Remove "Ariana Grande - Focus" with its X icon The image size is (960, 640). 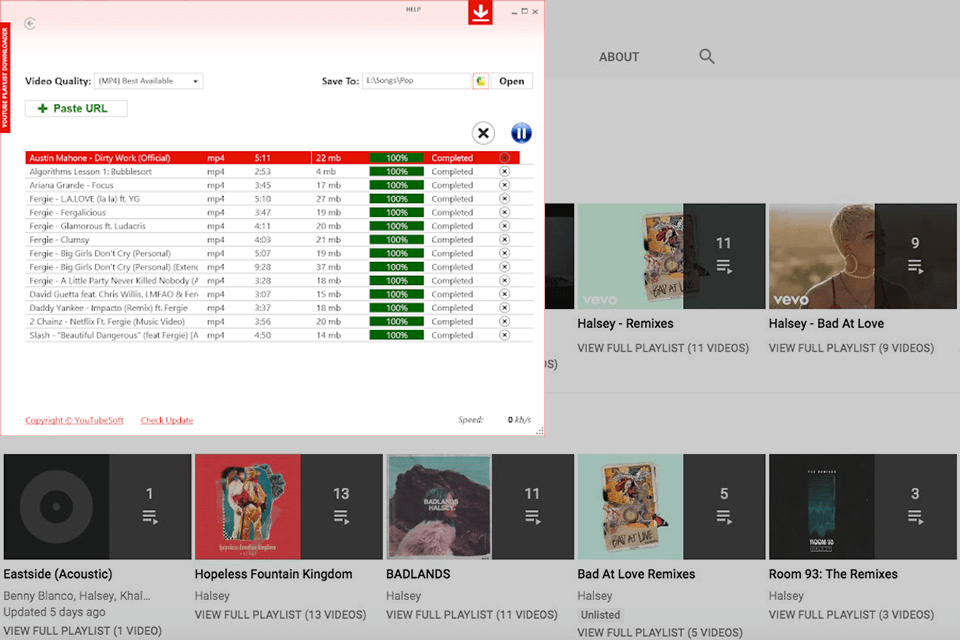[504, 185]
